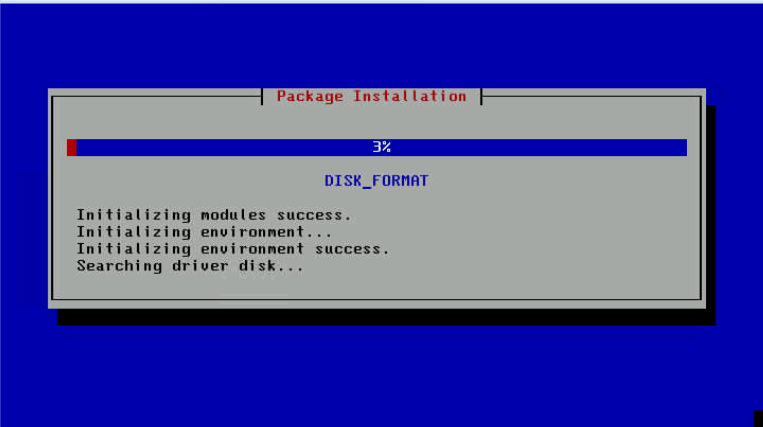Click the dialog's top border line right of title

click(592, 96)
